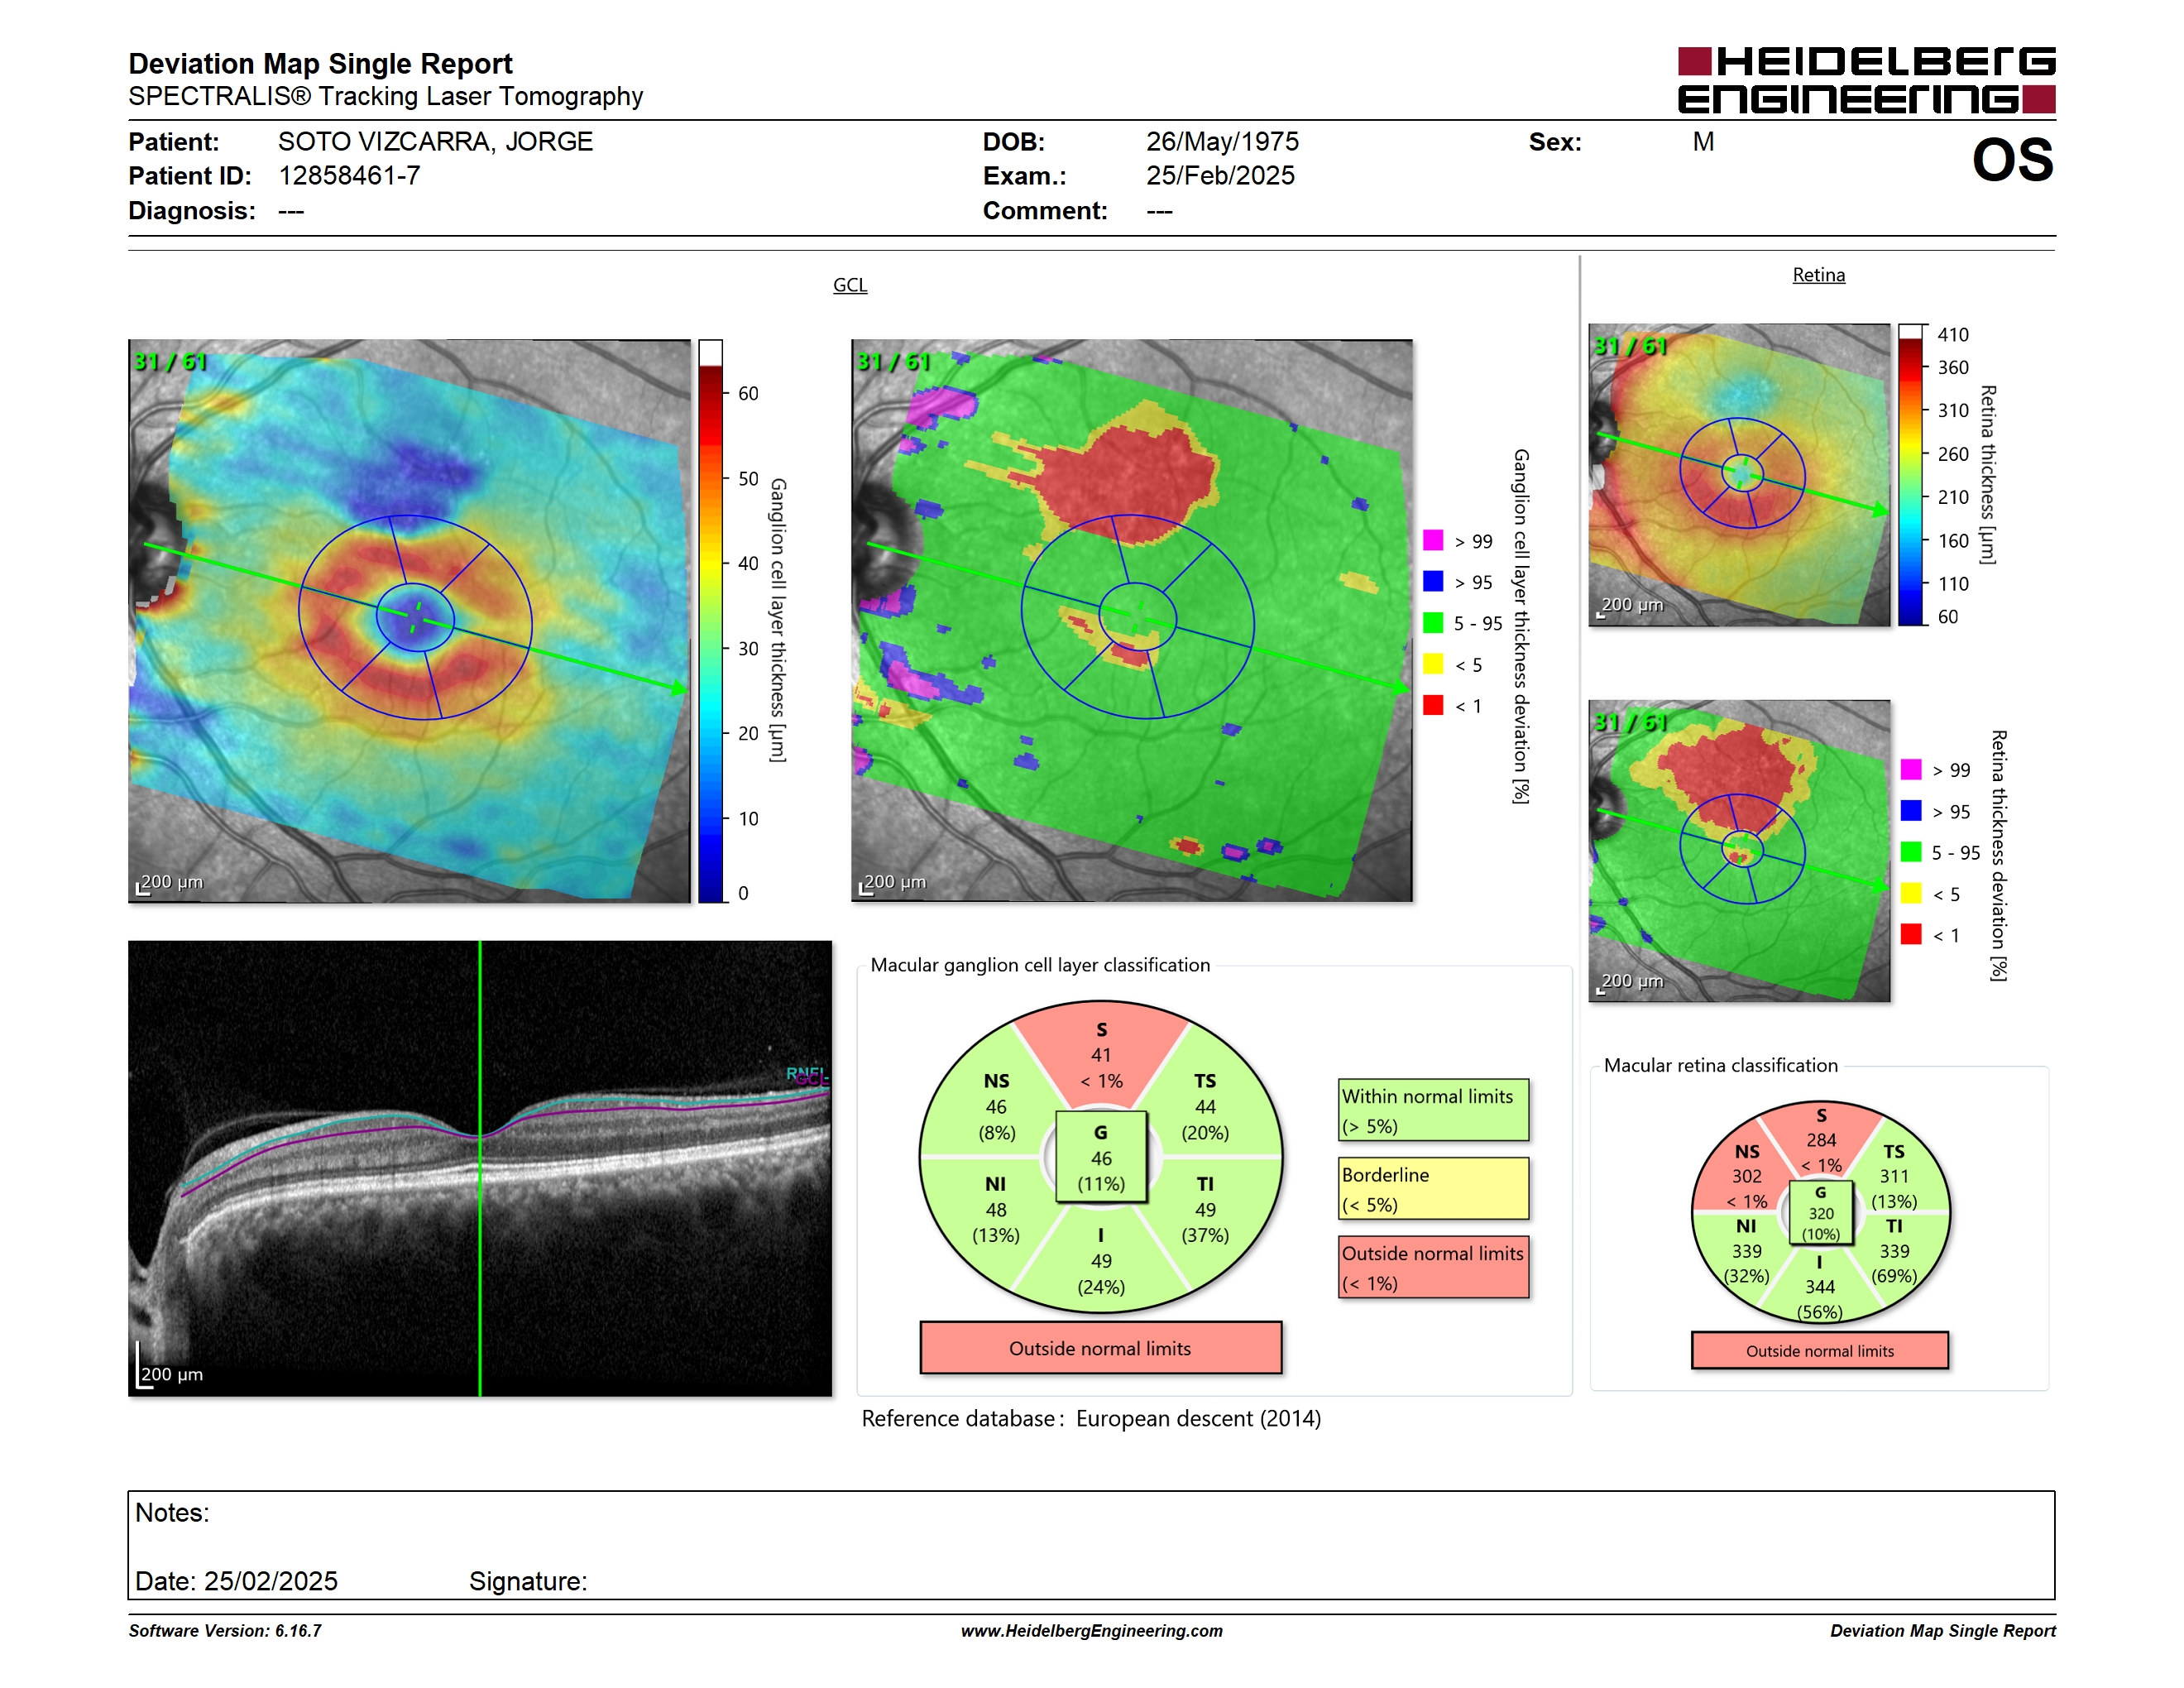Click the central G box 320 (10%)
Screen dimensions: 2184x1688
coord(1820,1213)
